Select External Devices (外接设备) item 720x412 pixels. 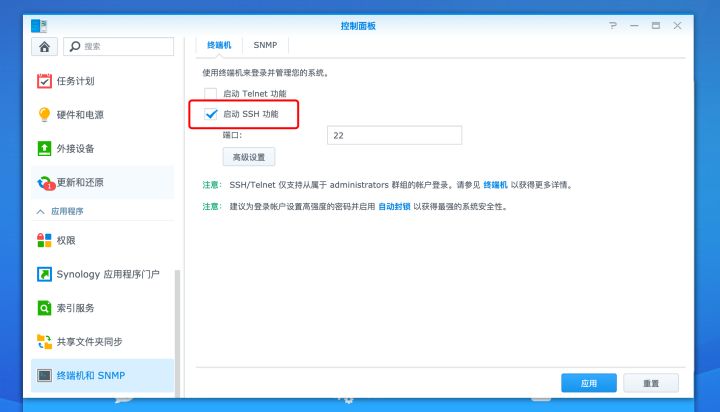click(x=75, y=149)
